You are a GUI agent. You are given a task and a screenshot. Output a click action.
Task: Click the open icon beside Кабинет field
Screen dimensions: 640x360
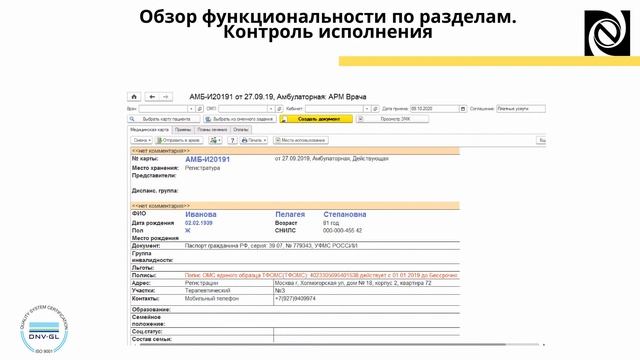coord(376,109)
